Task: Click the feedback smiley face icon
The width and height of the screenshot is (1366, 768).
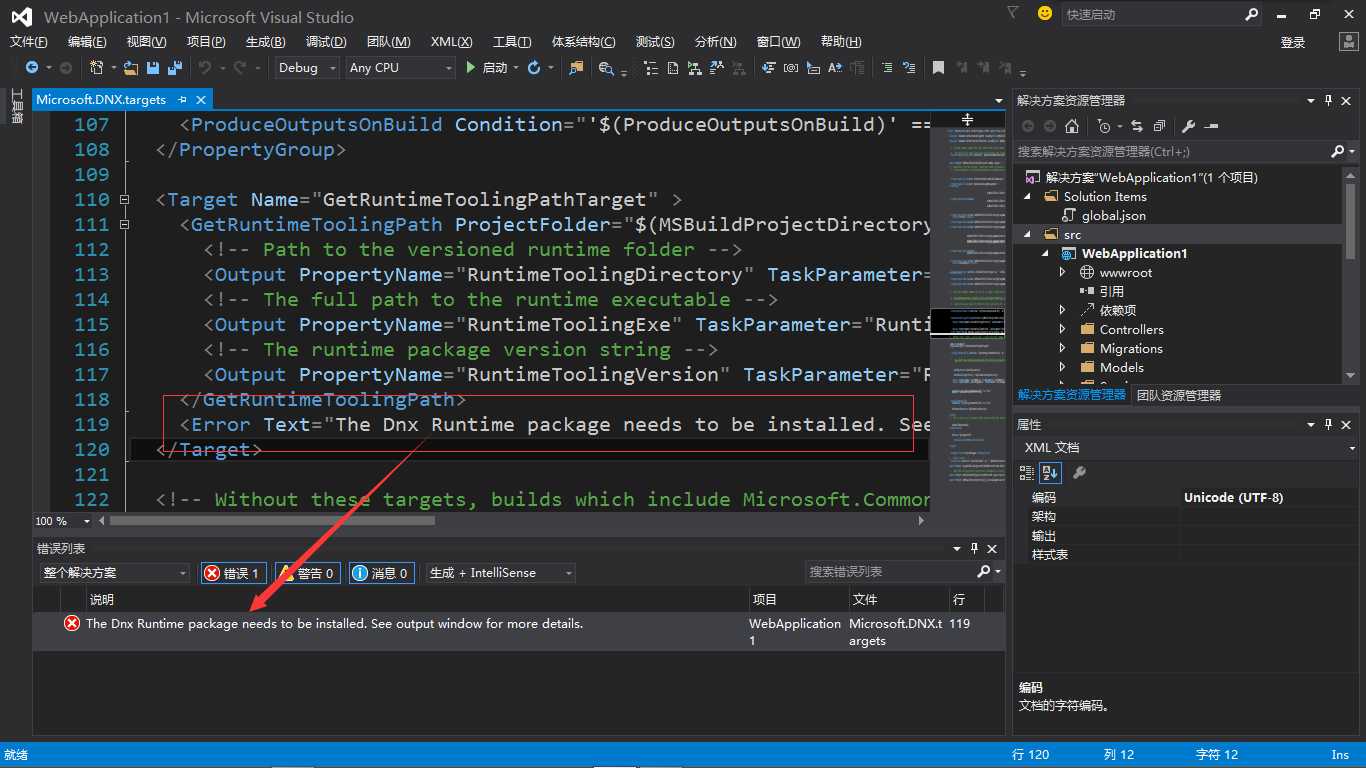Action: tap(1045, 14)
